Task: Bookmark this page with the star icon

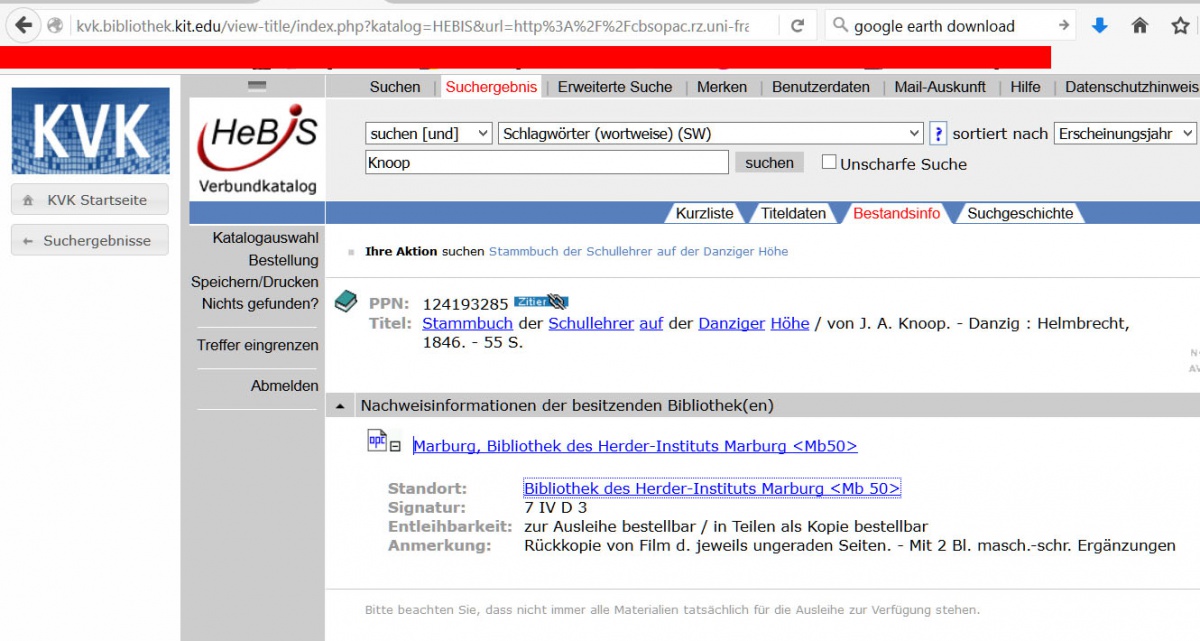Action: click(x=1180, y=26)
